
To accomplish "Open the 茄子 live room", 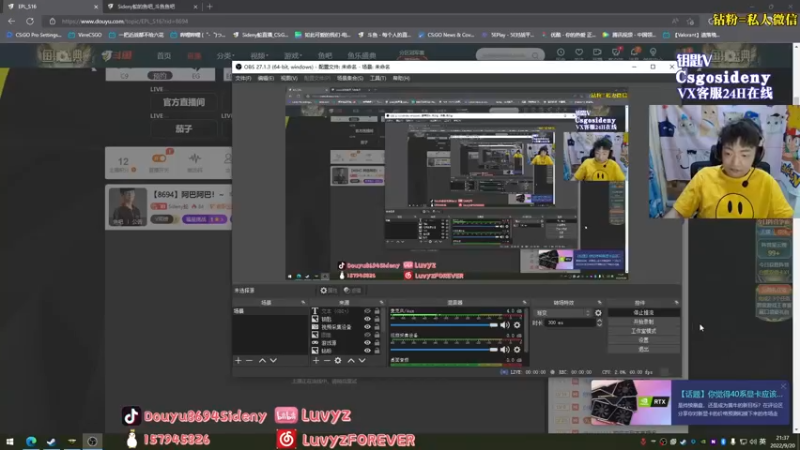I will click(x=184, y=129).
